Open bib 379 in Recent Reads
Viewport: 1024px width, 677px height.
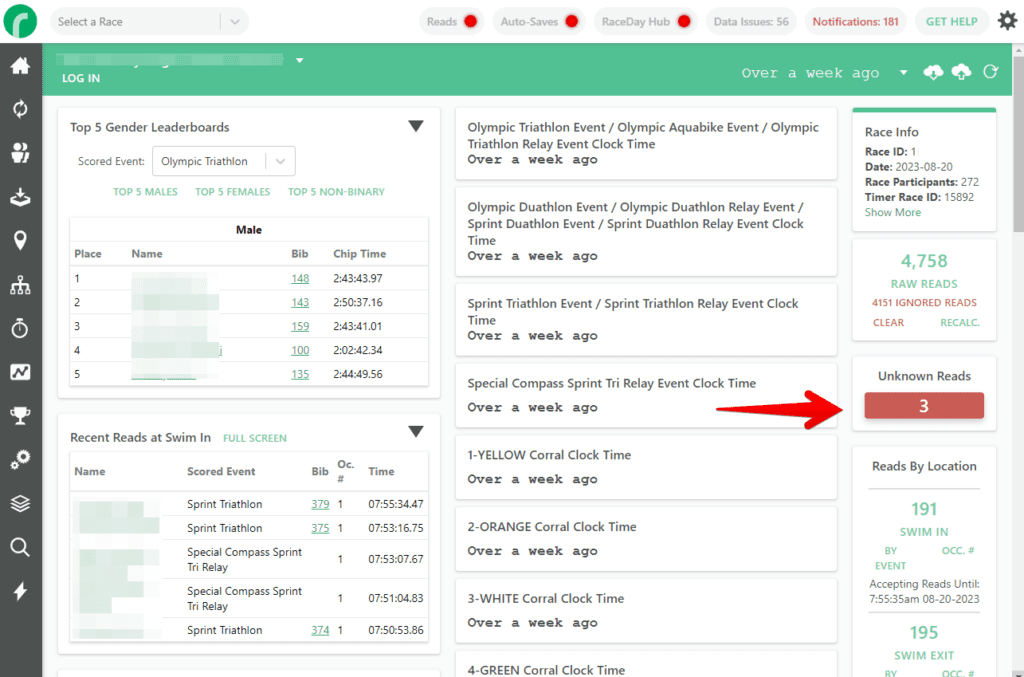tap(320, 504)
